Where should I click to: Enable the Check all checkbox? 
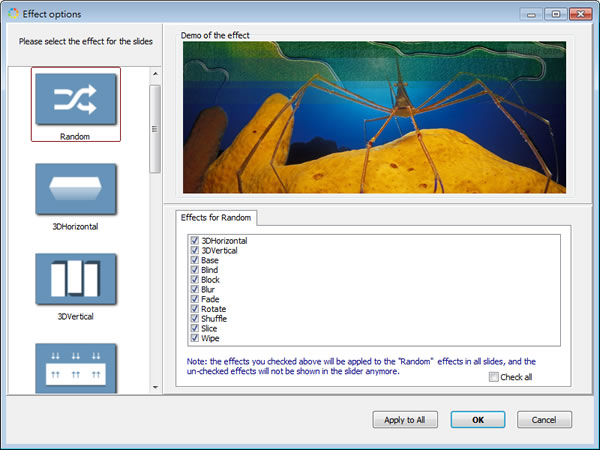pyautogui.click(x=494, y=377)
